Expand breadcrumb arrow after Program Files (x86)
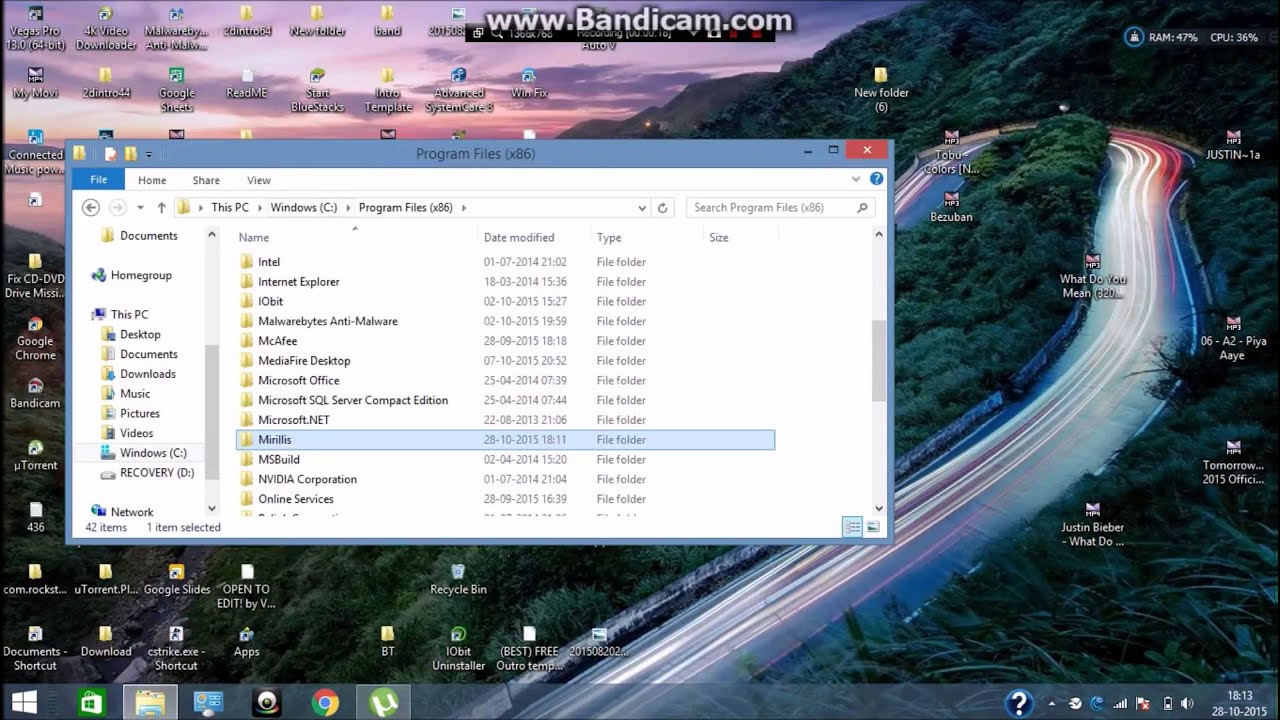Screen dimensions: 1280x720 click(464, 208)
